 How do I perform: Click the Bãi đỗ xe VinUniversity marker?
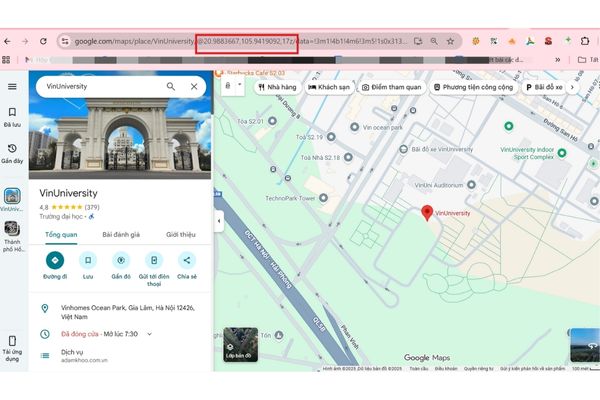(x=403, y=149)
